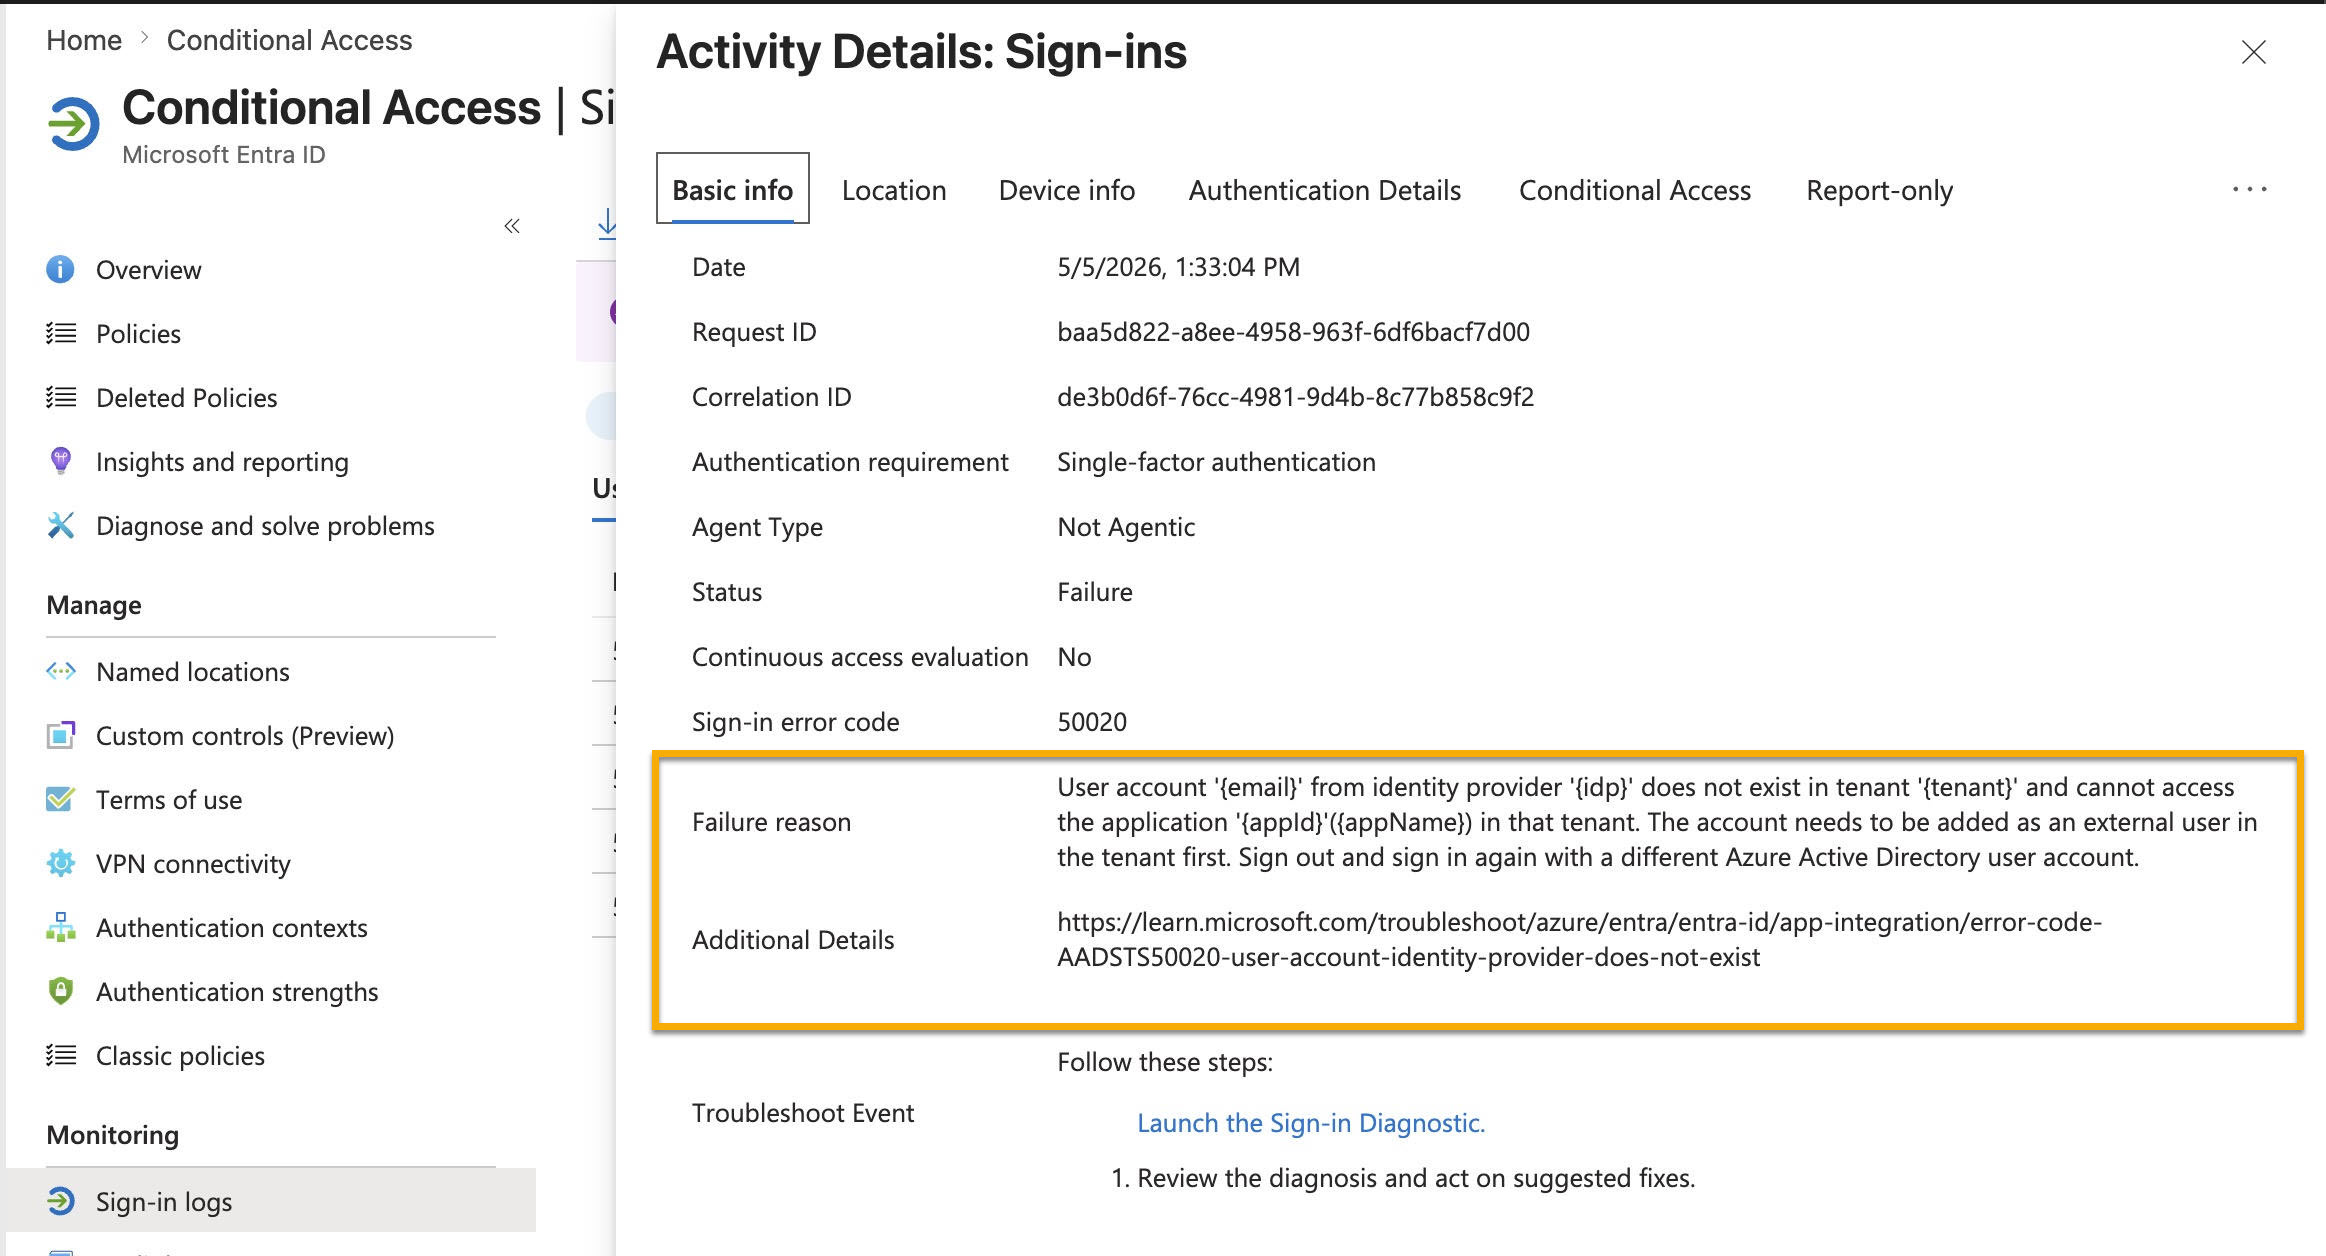
Task: Close the Activity Details panel
Action: (2254, 52)
